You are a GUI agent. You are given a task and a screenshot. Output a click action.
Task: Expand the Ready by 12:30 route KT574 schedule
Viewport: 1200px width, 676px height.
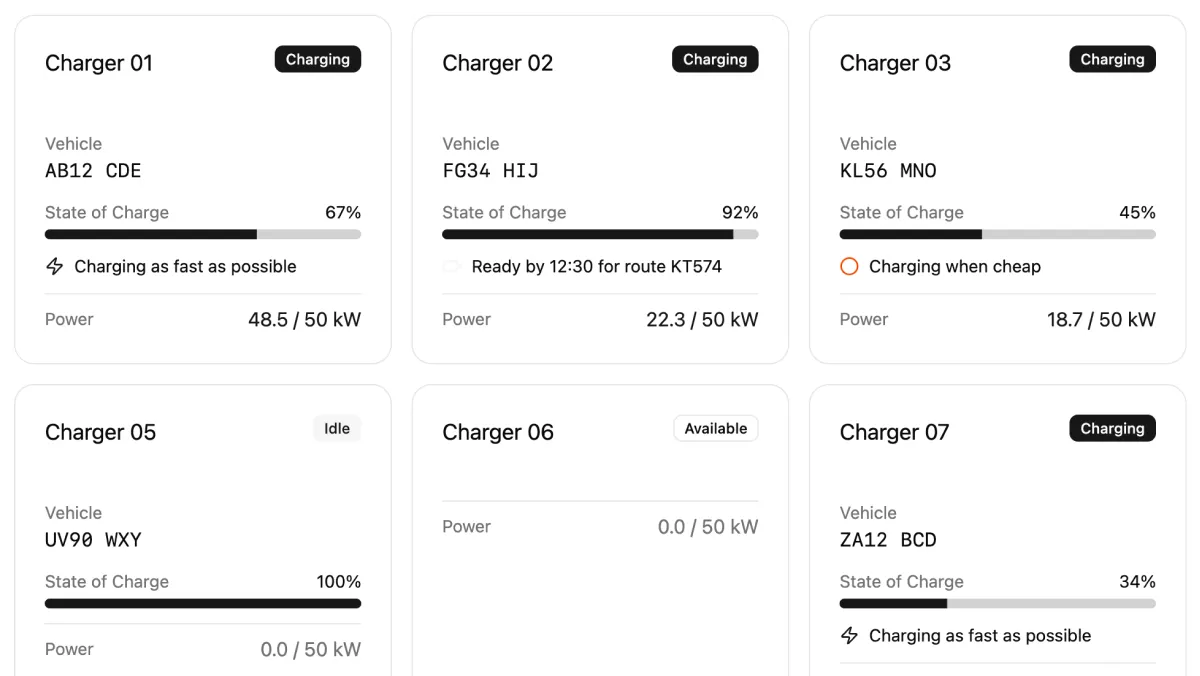tap(598, 267)
